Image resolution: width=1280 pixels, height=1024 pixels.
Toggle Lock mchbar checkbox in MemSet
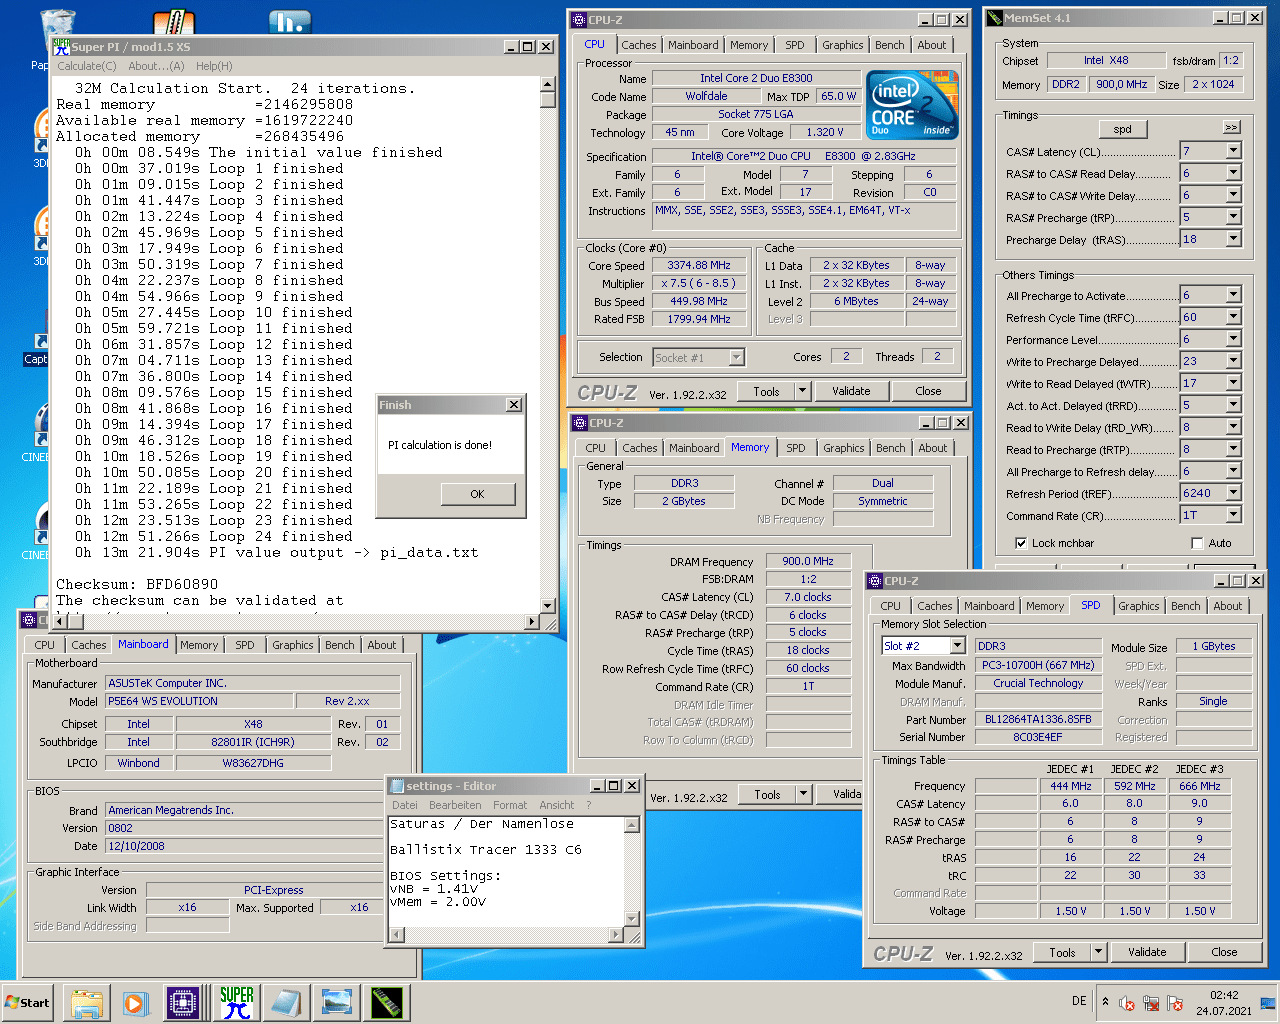[x=1021, y=543]
